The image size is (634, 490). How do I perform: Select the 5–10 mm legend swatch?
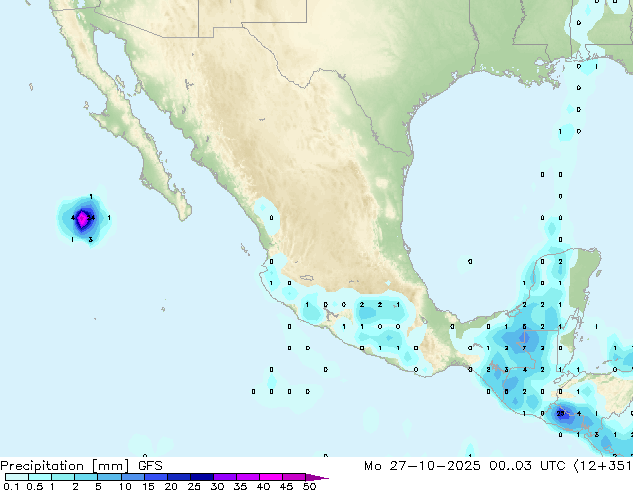tap(109, 477)
